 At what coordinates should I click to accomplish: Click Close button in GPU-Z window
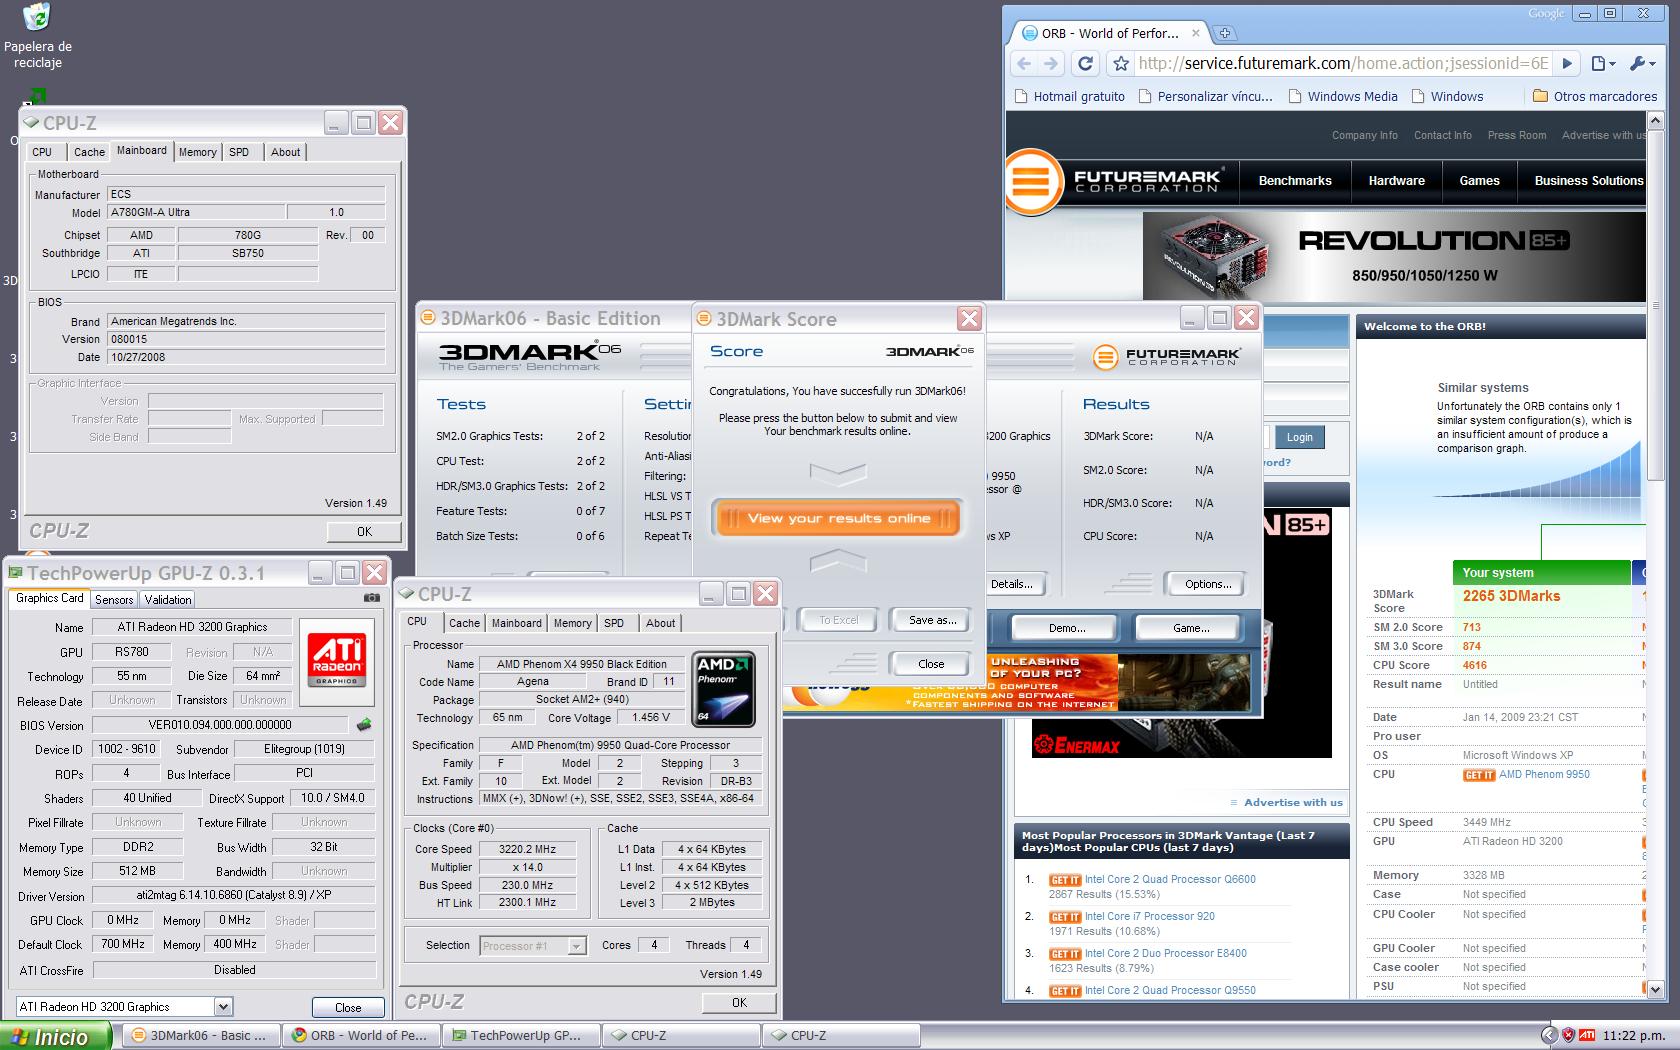point(347,1007)
